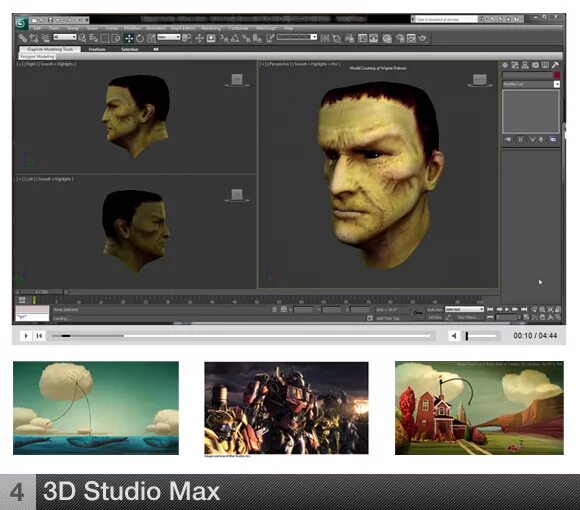This screenshot has width=580, height=510.
Task: Open the Named Selection Sets dropdown
Action: (297, 37)
